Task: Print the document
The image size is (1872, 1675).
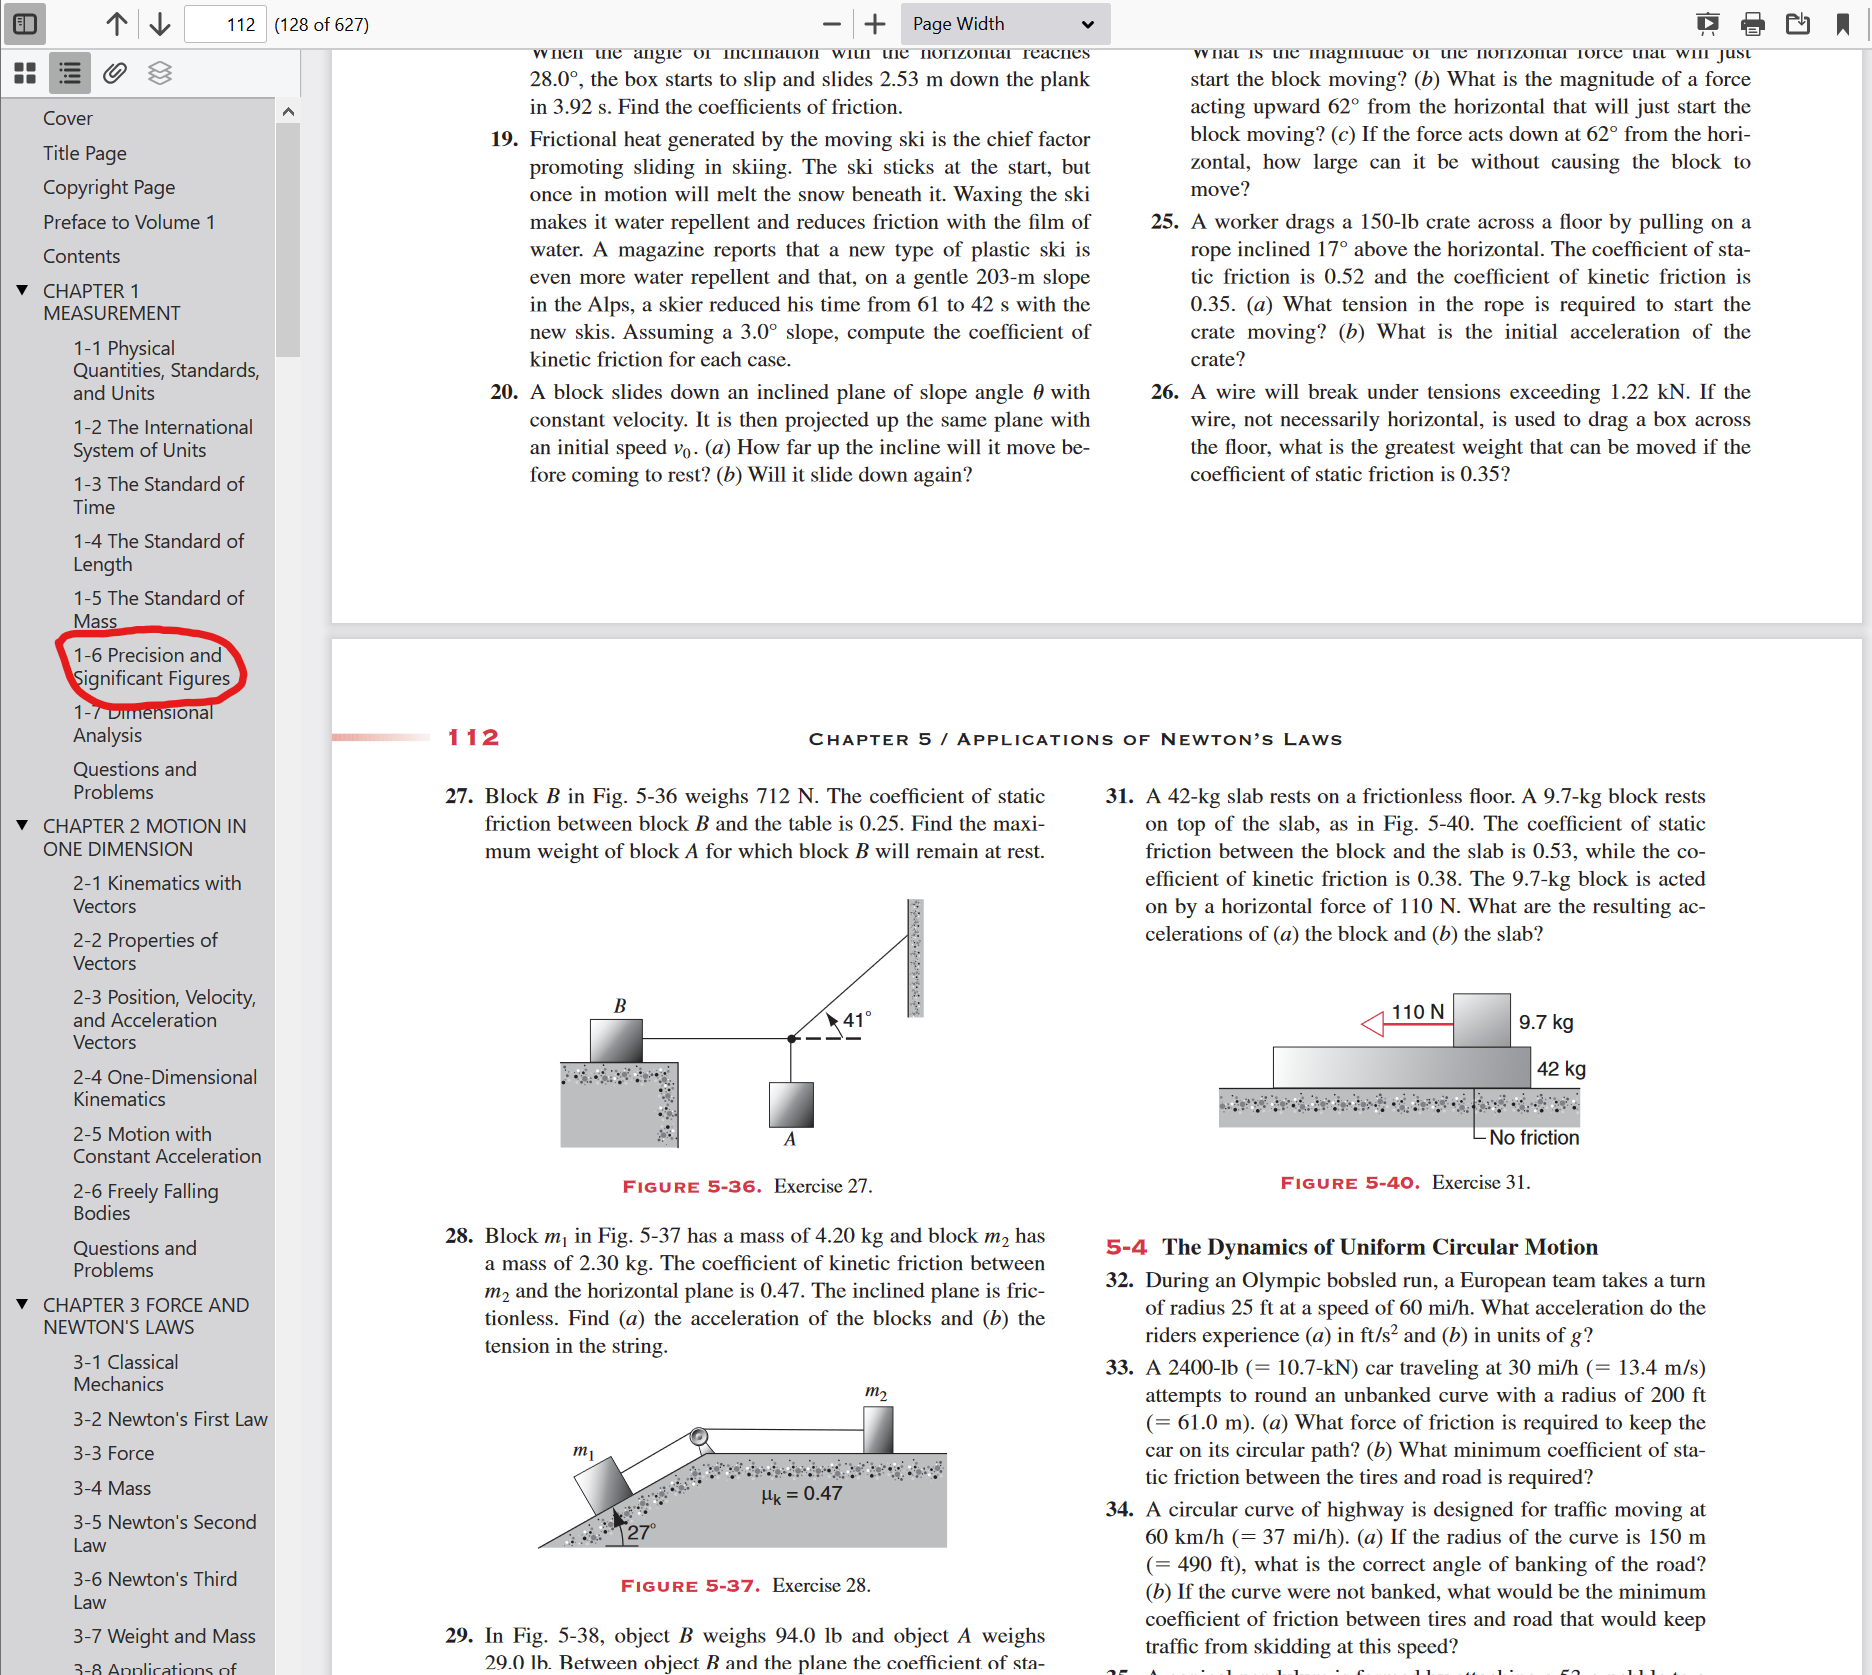Action: pos(1753,23)
